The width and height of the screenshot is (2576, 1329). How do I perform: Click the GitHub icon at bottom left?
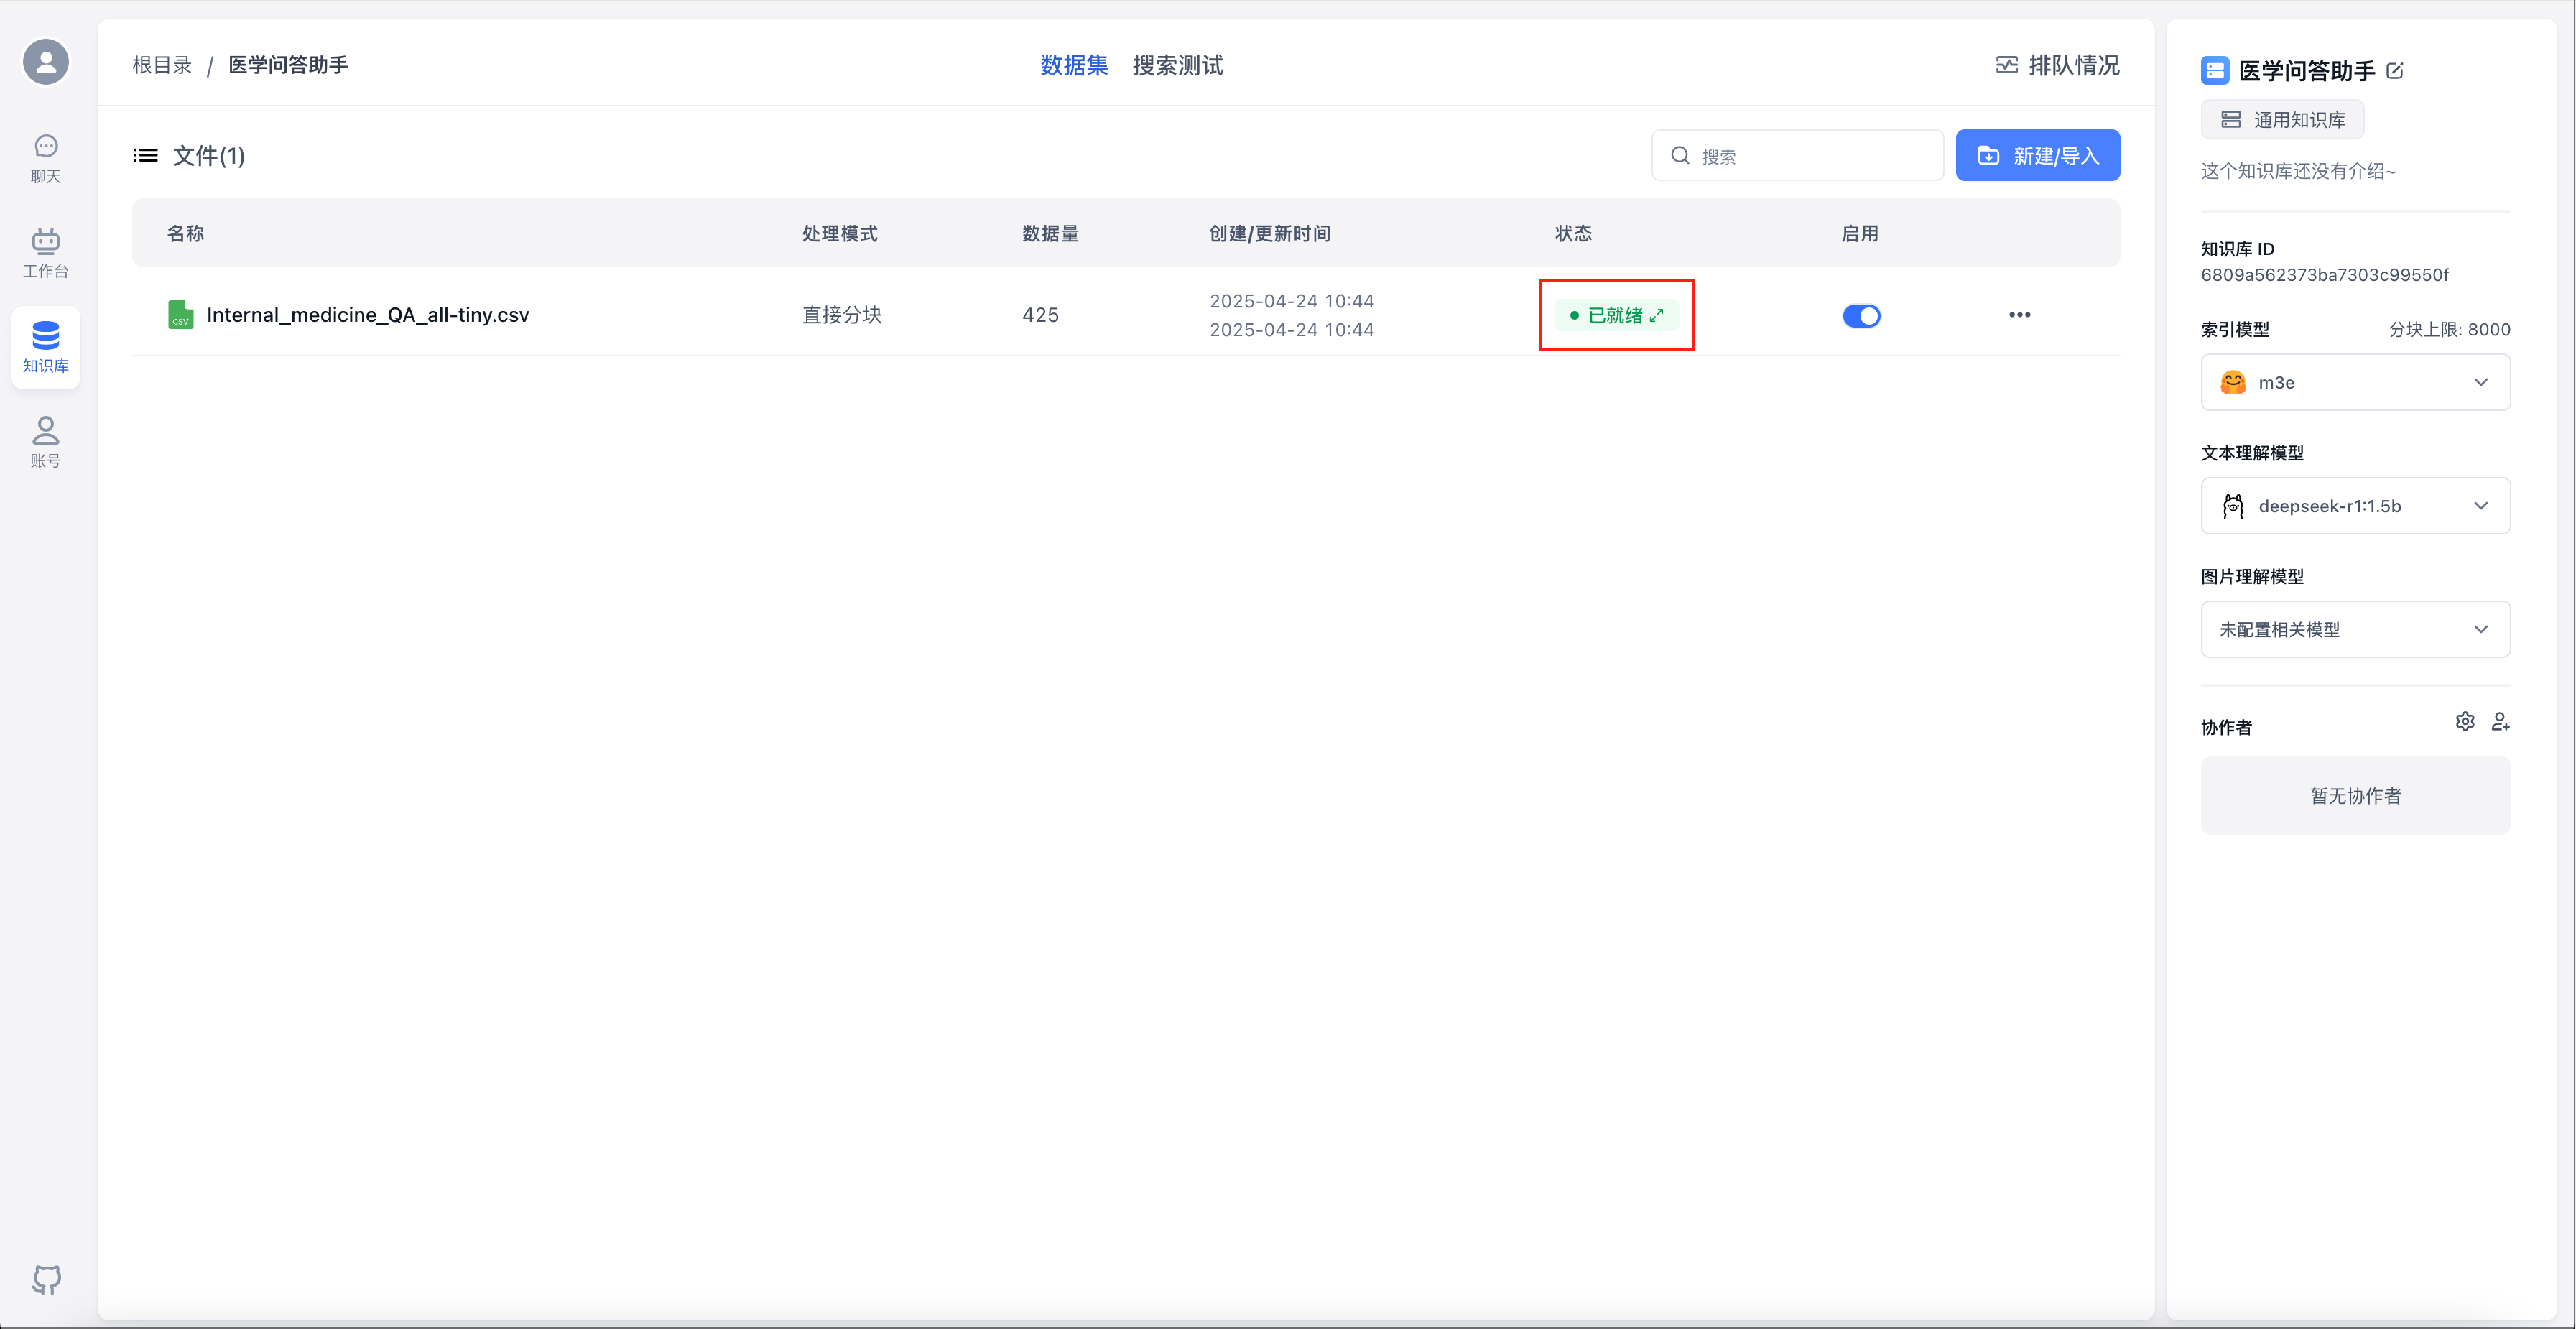click(46, 1279)
